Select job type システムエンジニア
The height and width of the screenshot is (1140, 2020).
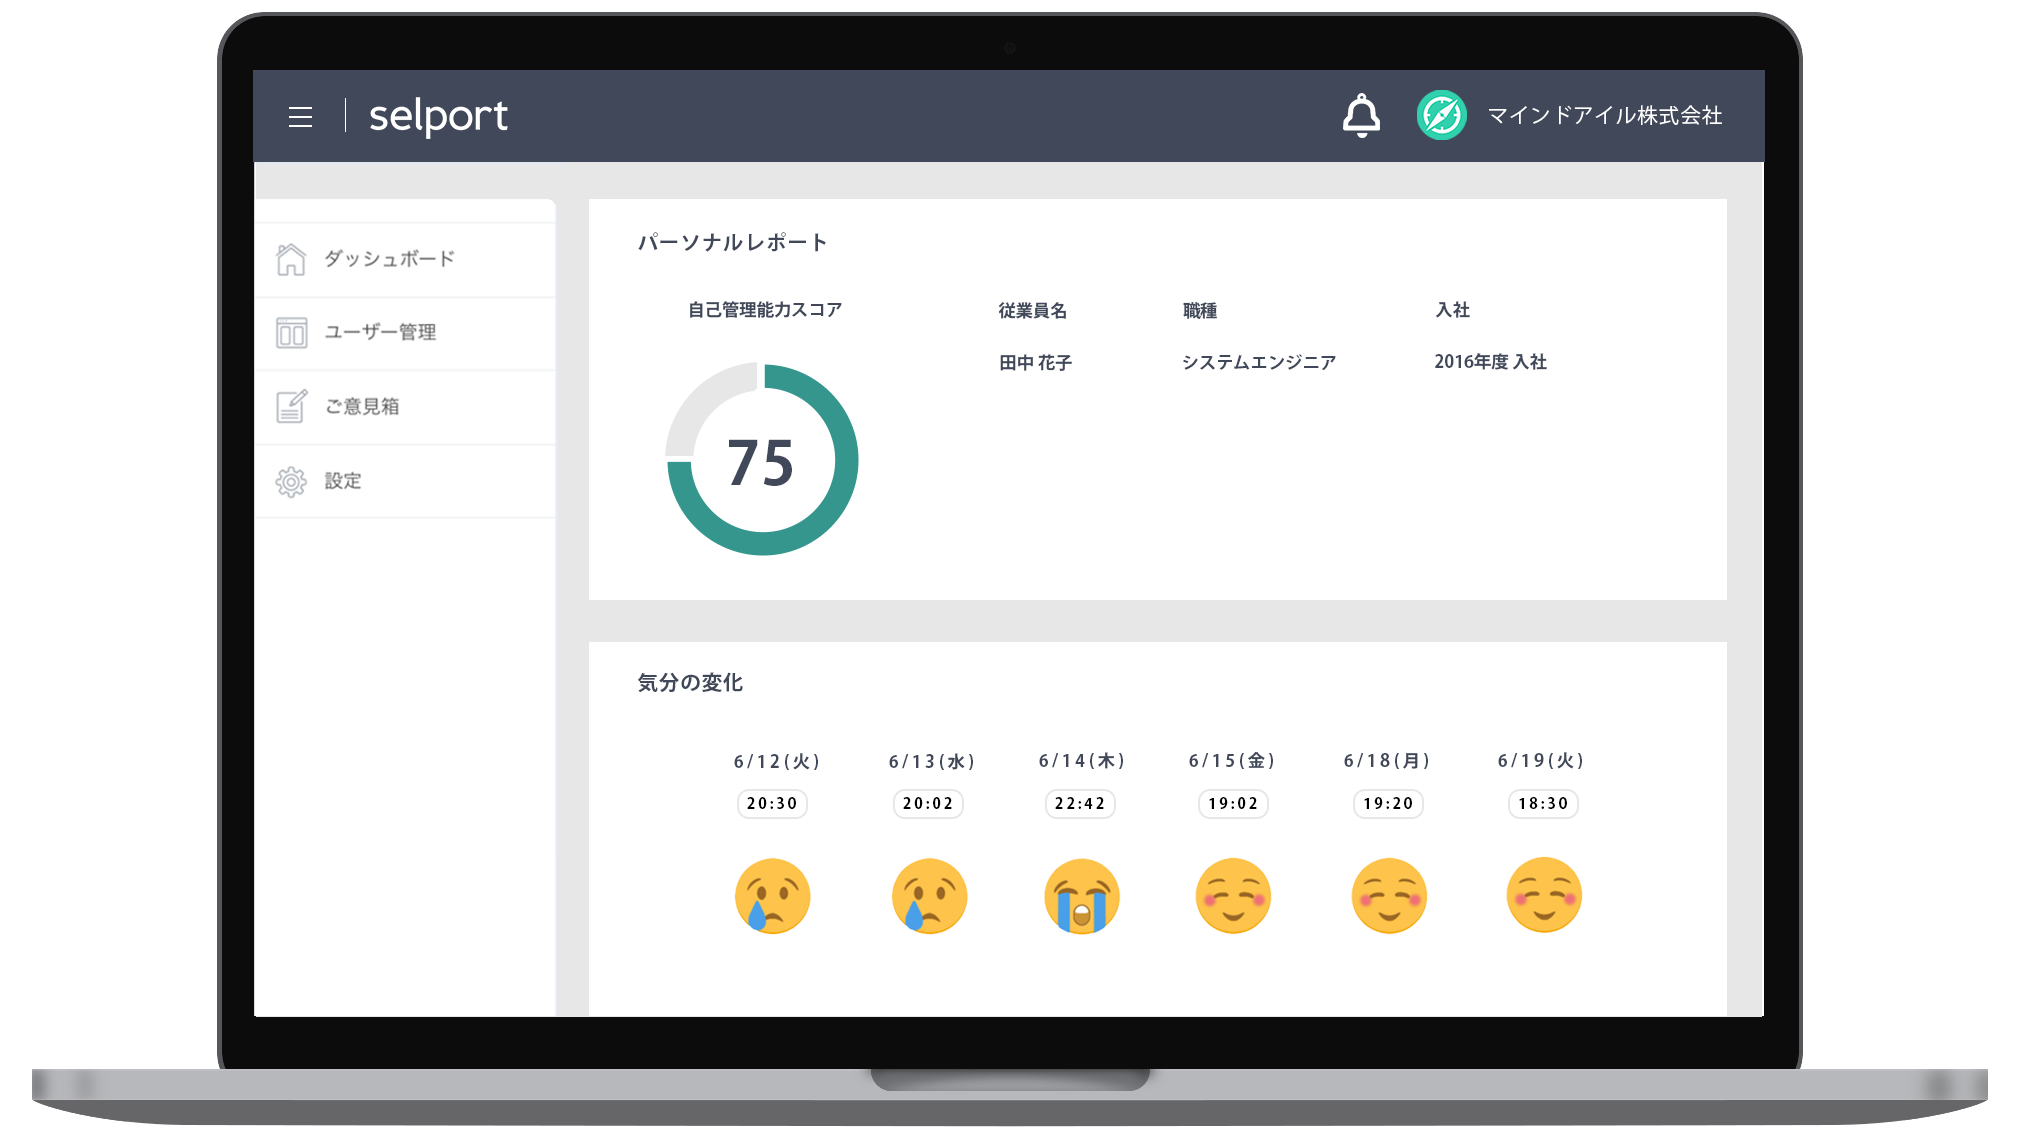[x=1259, y=362]
